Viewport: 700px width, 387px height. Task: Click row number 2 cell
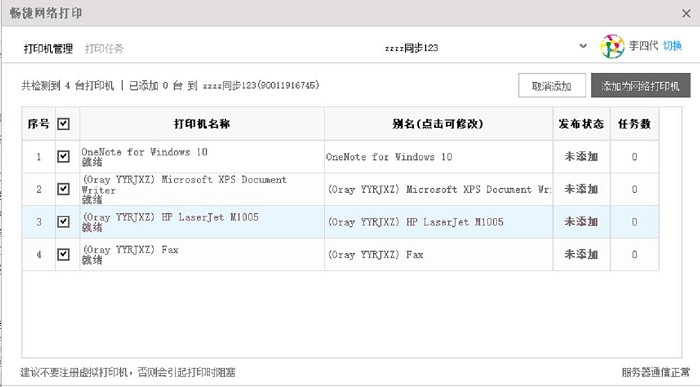click(39, 189)
